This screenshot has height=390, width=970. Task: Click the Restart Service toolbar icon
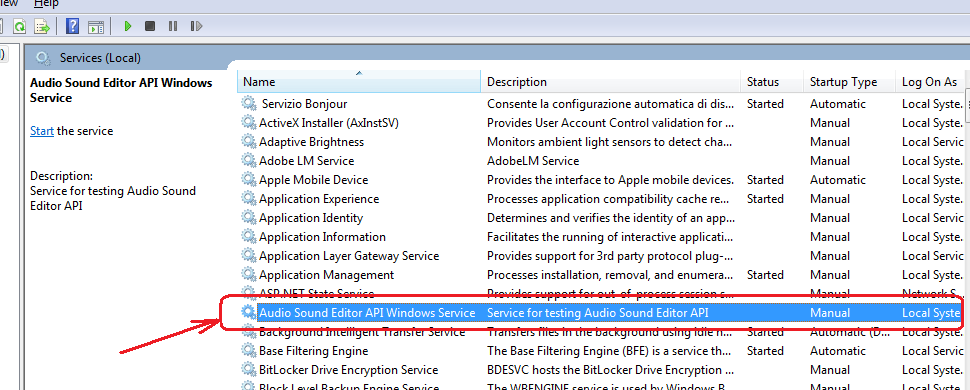coord(196,26)
